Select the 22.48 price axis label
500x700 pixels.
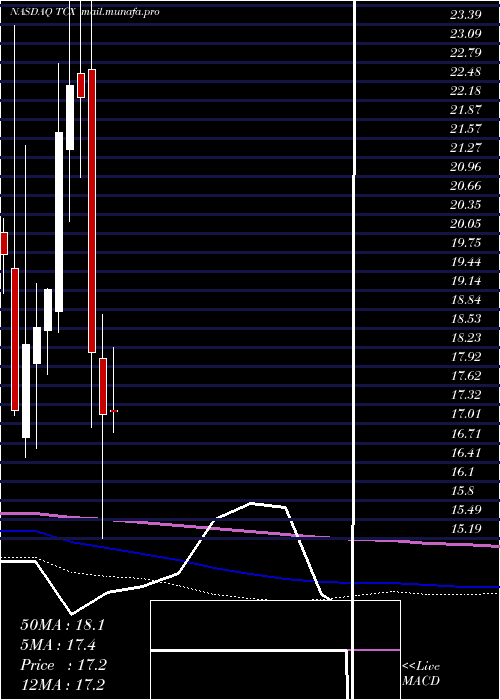point(466,72)
